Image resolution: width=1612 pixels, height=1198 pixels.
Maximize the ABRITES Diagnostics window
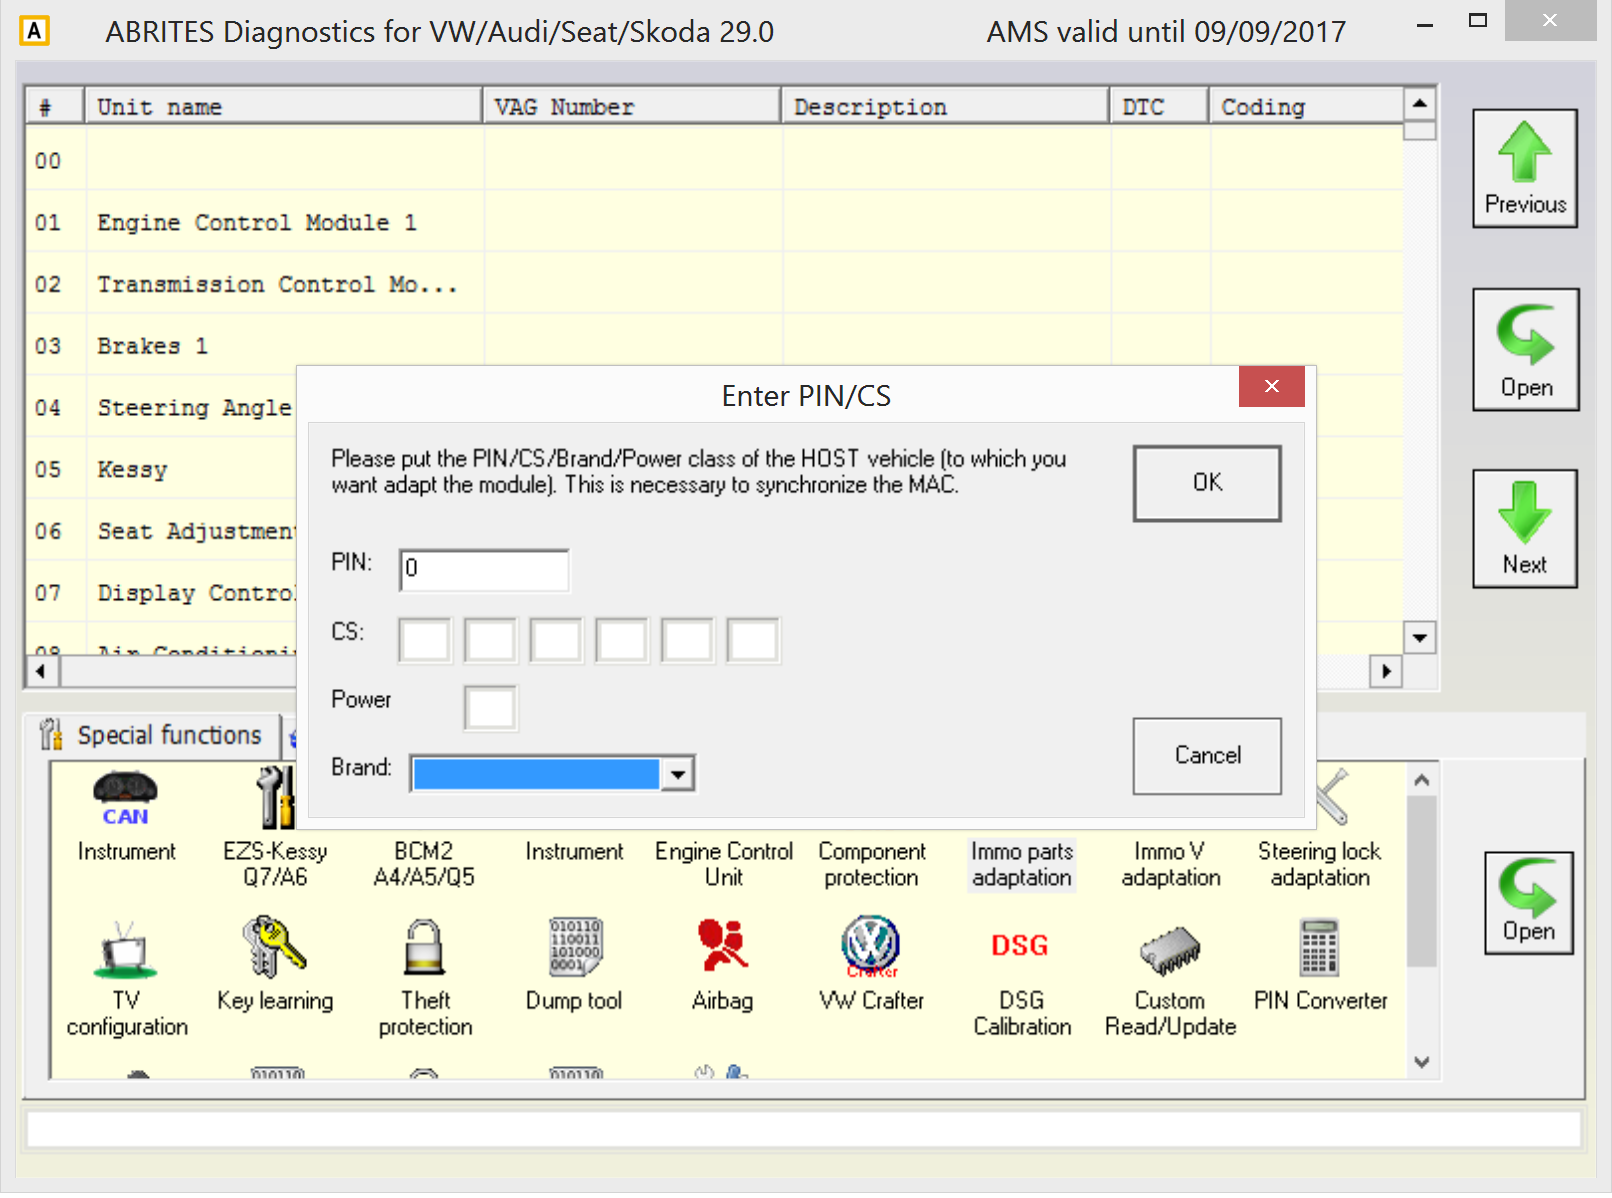click(x=1478, y=20)
